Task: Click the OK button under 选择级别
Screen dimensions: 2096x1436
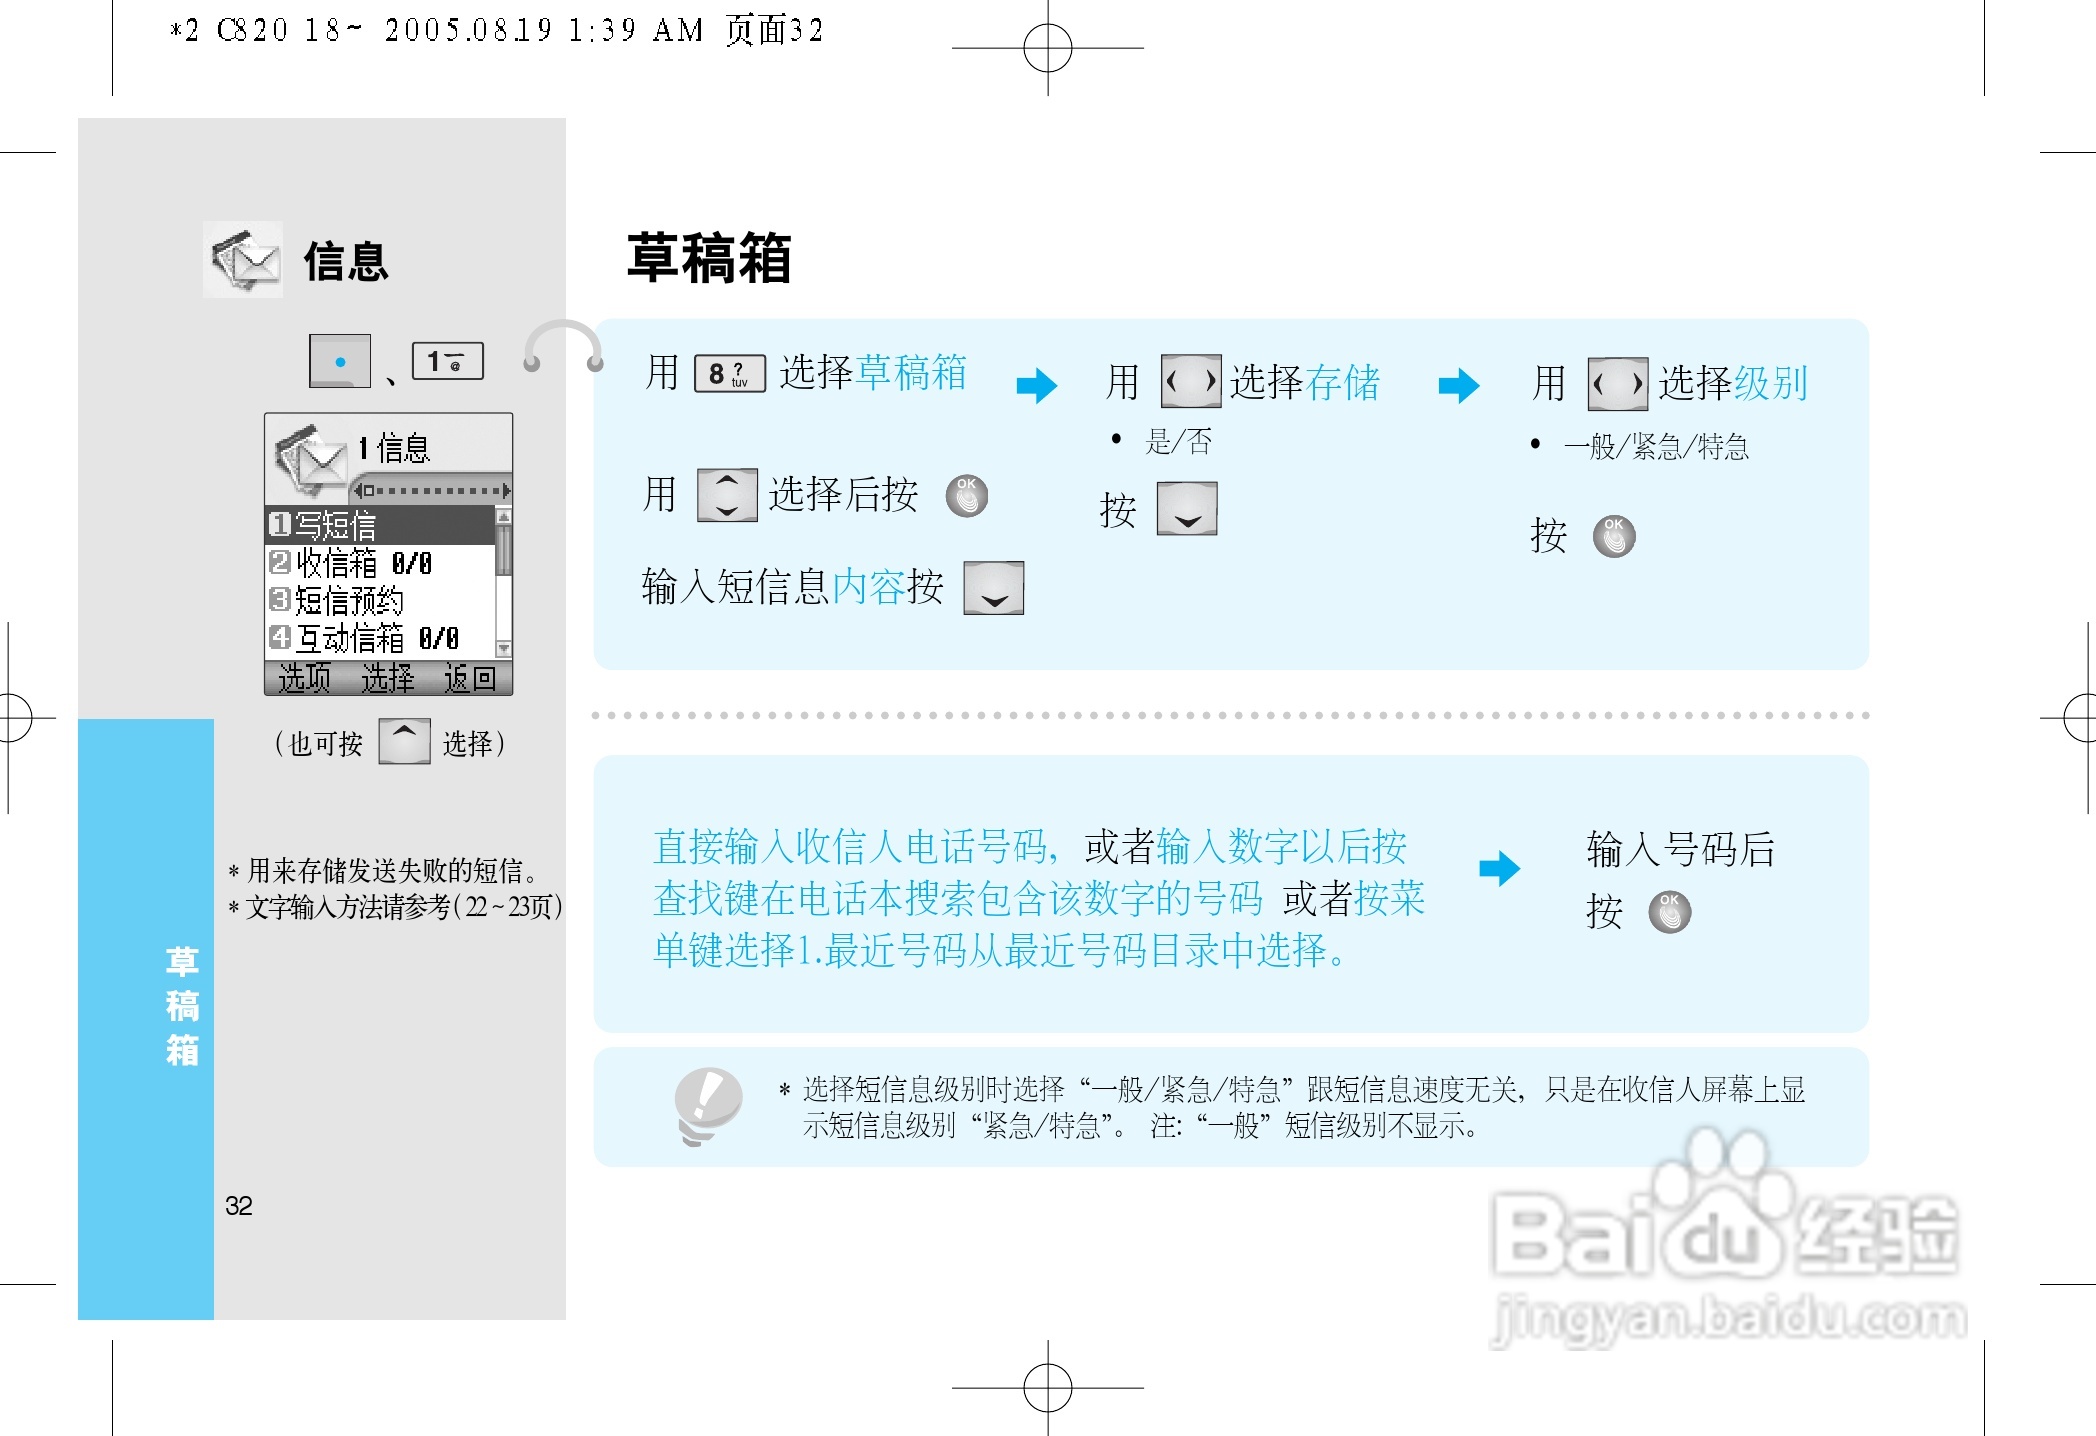Action: 1613,536
